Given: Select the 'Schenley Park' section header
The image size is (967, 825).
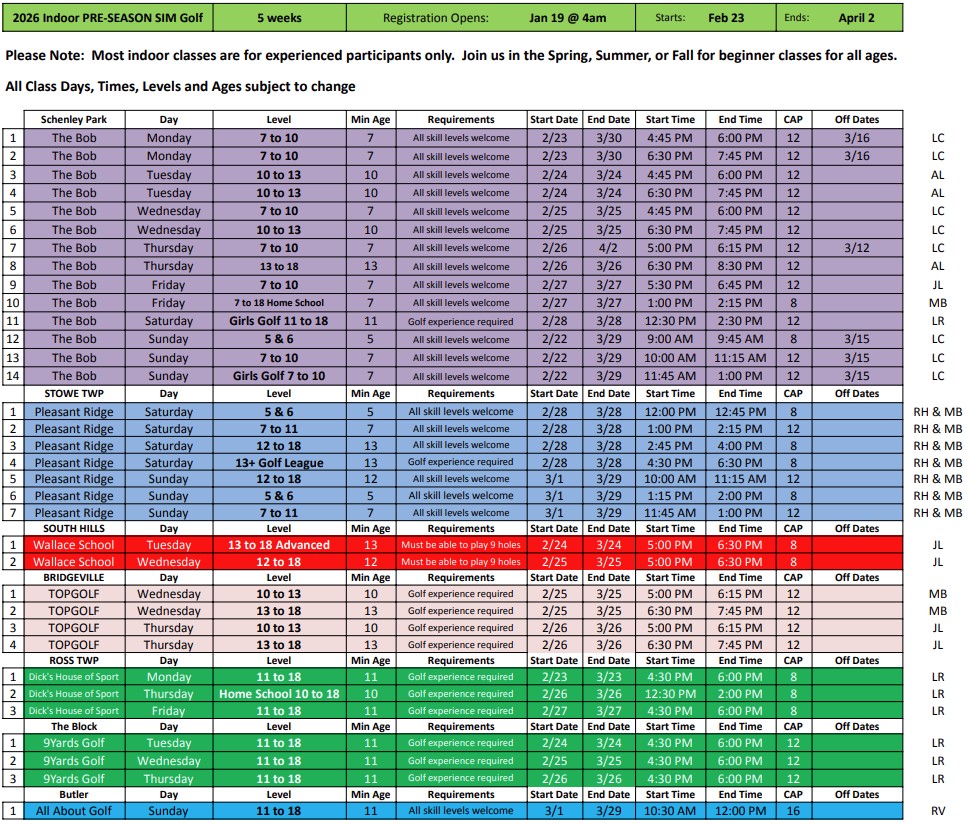Looking at the screenshot, I should (x=74, y=120).
